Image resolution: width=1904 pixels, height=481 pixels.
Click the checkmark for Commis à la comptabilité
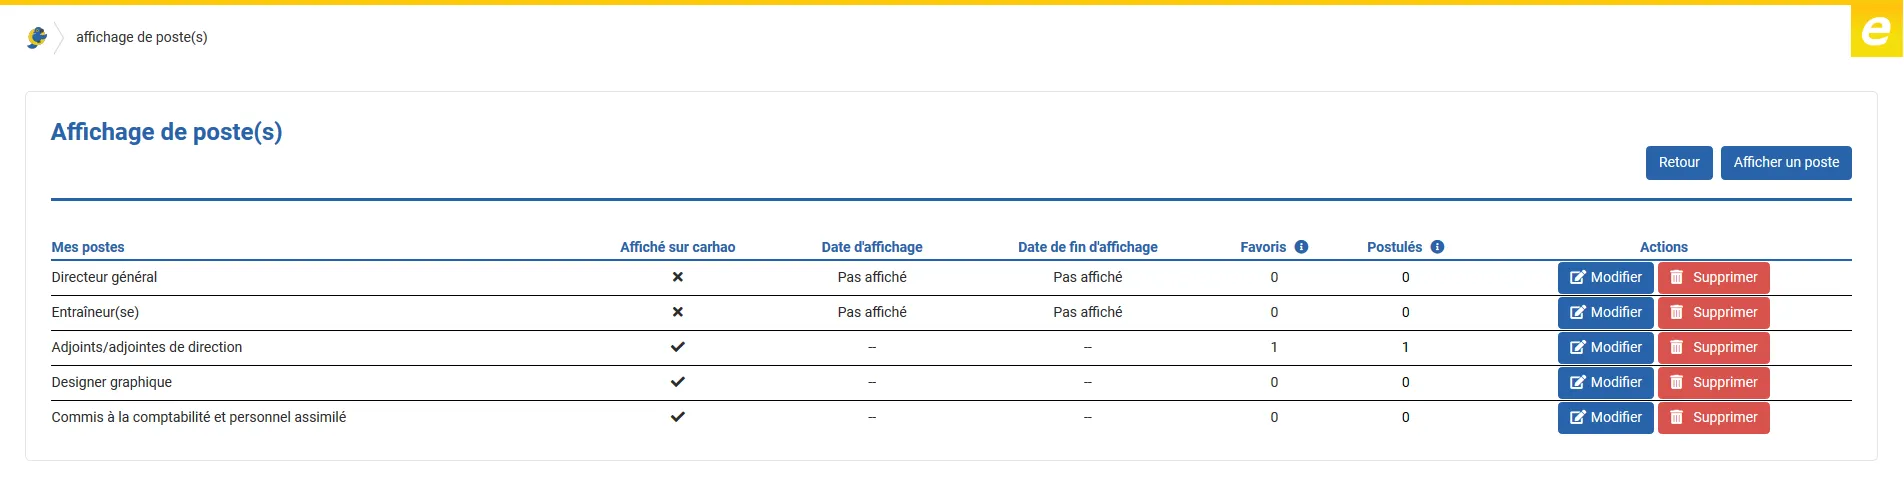click(x=678, y=417)
